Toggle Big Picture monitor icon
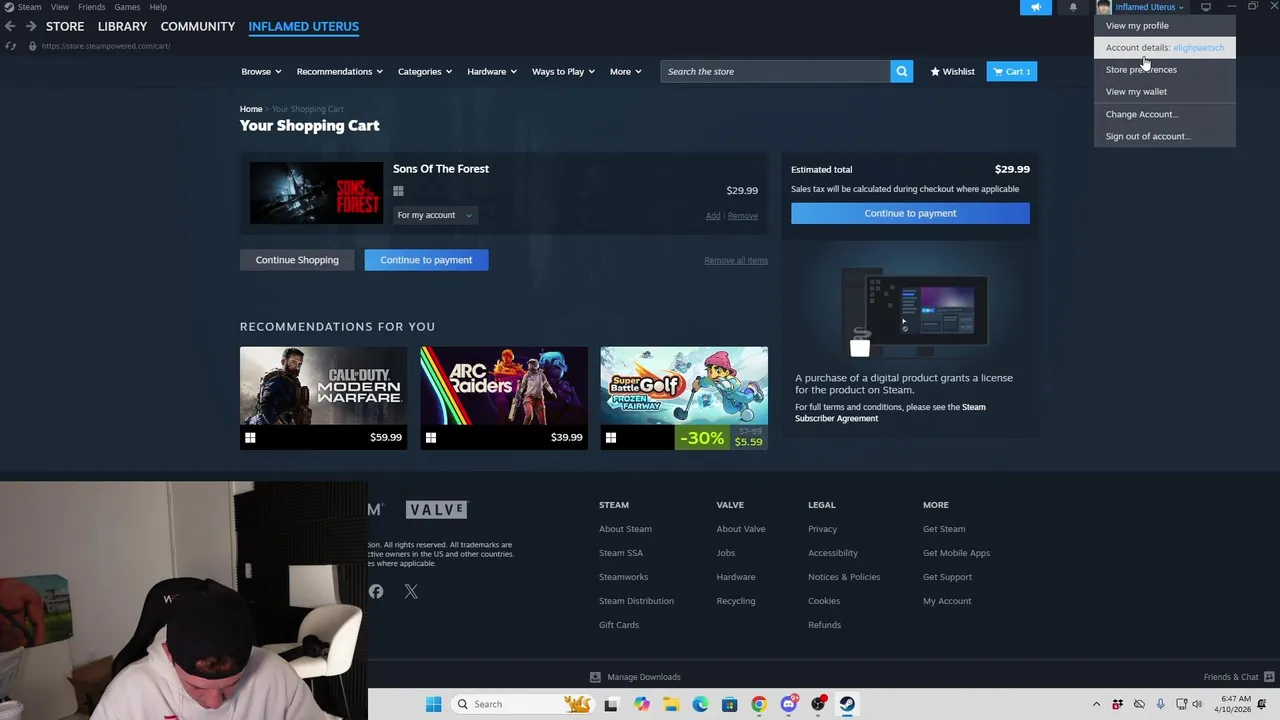Image resolution: width=1280 pixels, height=720 pixels. tap(1206, 7)
